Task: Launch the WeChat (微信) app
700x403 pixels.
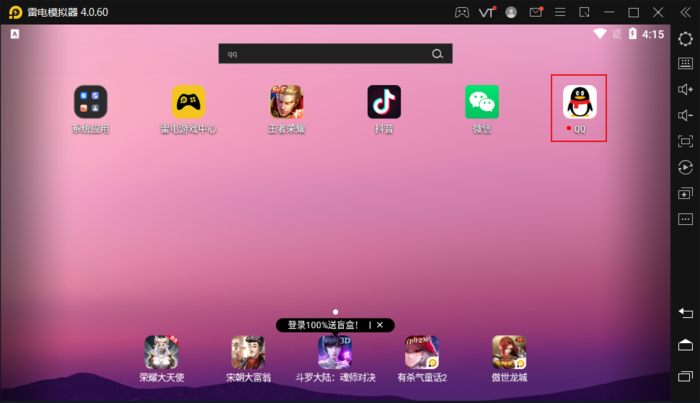Action: click(482, 103)
